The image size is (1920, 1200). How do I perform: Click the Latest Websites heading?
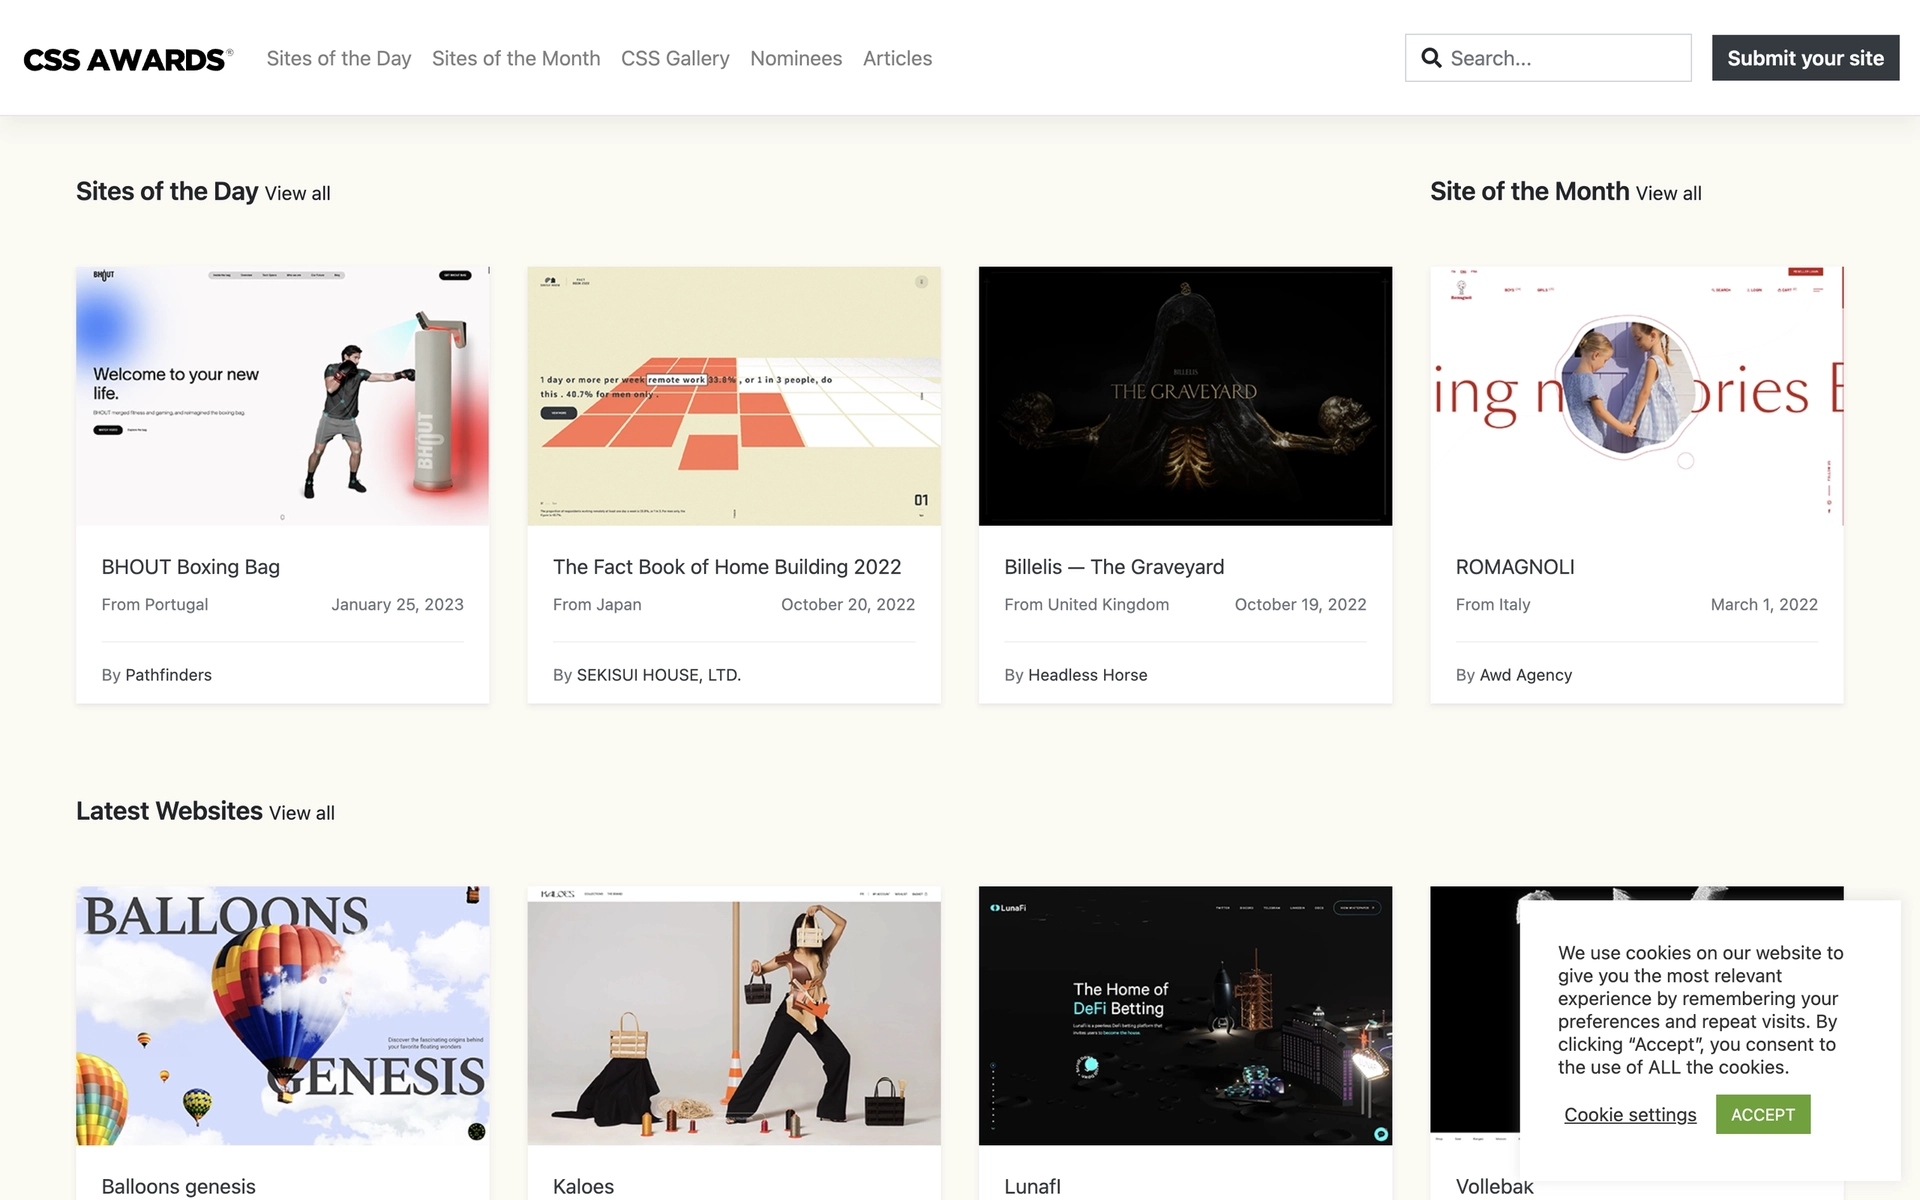(169, 811)
